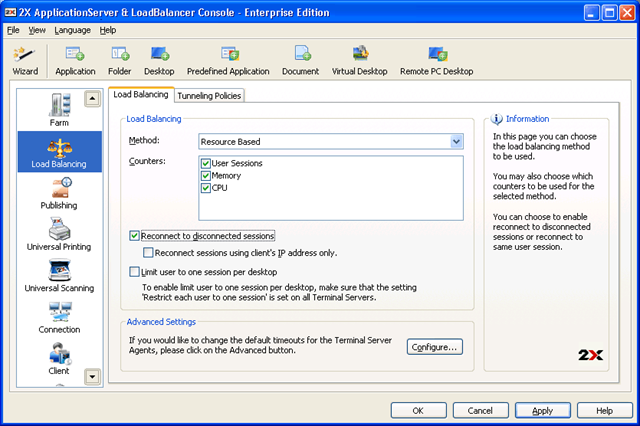Click the OK button
This screenshot has height=426, width=640.
tap(419, 410)
